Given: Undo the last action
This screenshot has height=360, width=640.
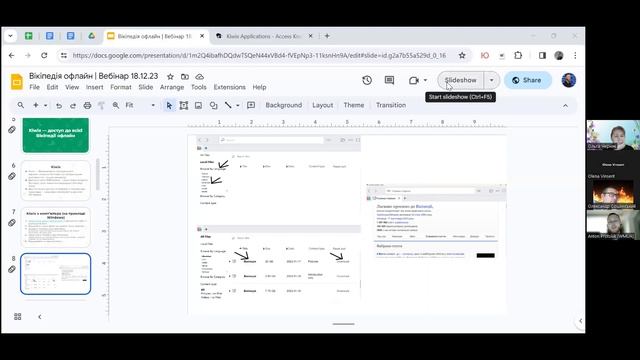Looking at the screenshot, I should tap(59, 105).
